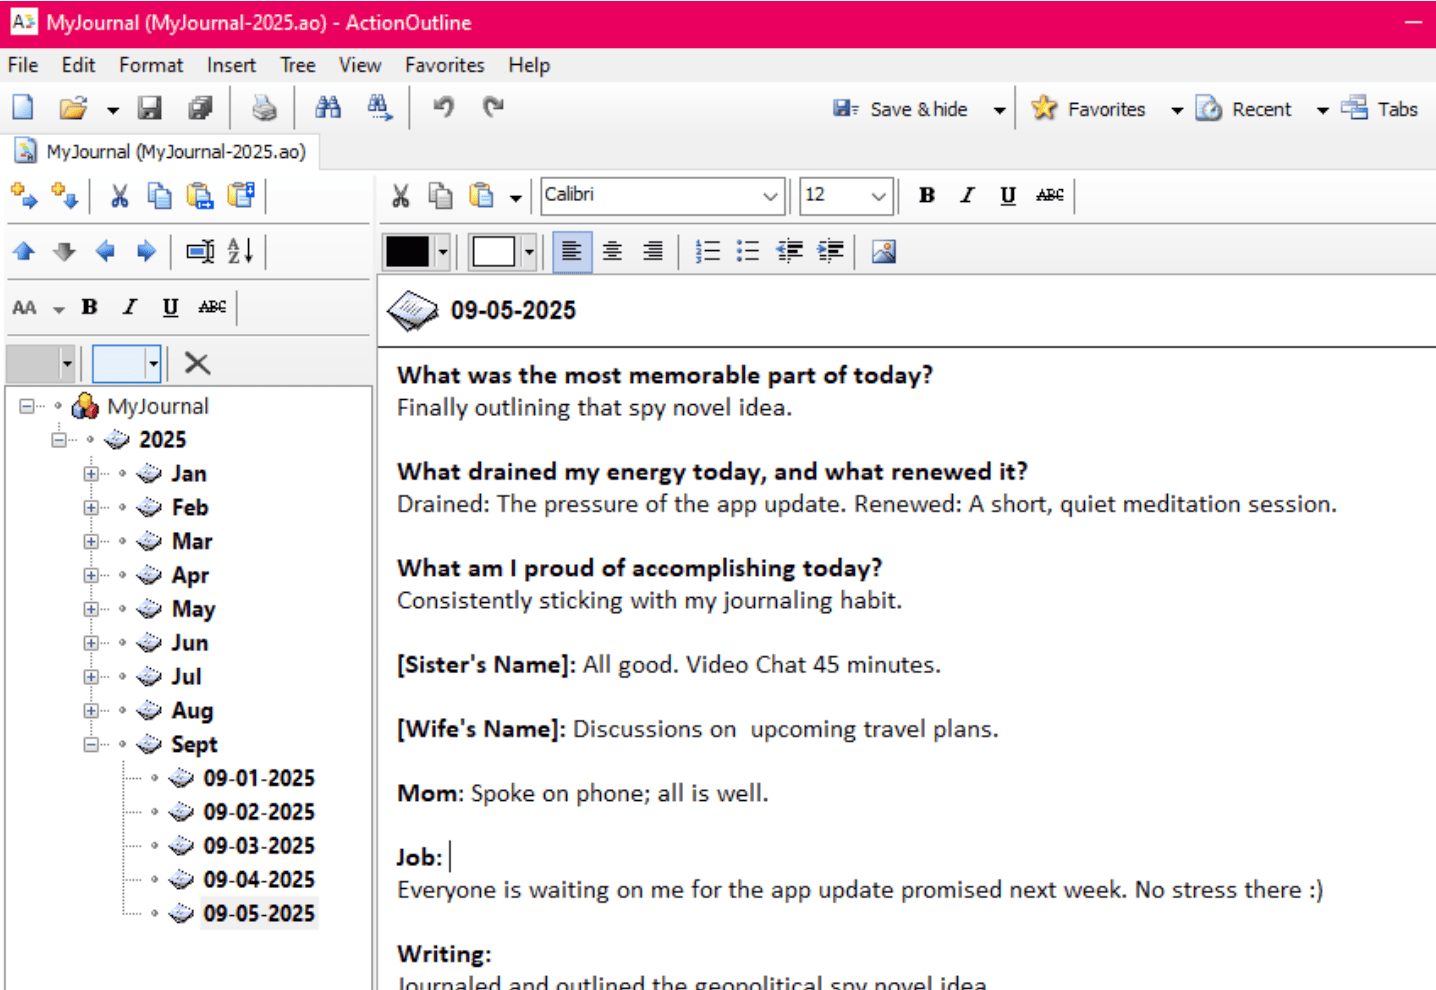Click the numbered list icon
The height and width of the screenshot is (990, 1436).
pyautogui.click(x=707, y=251)
